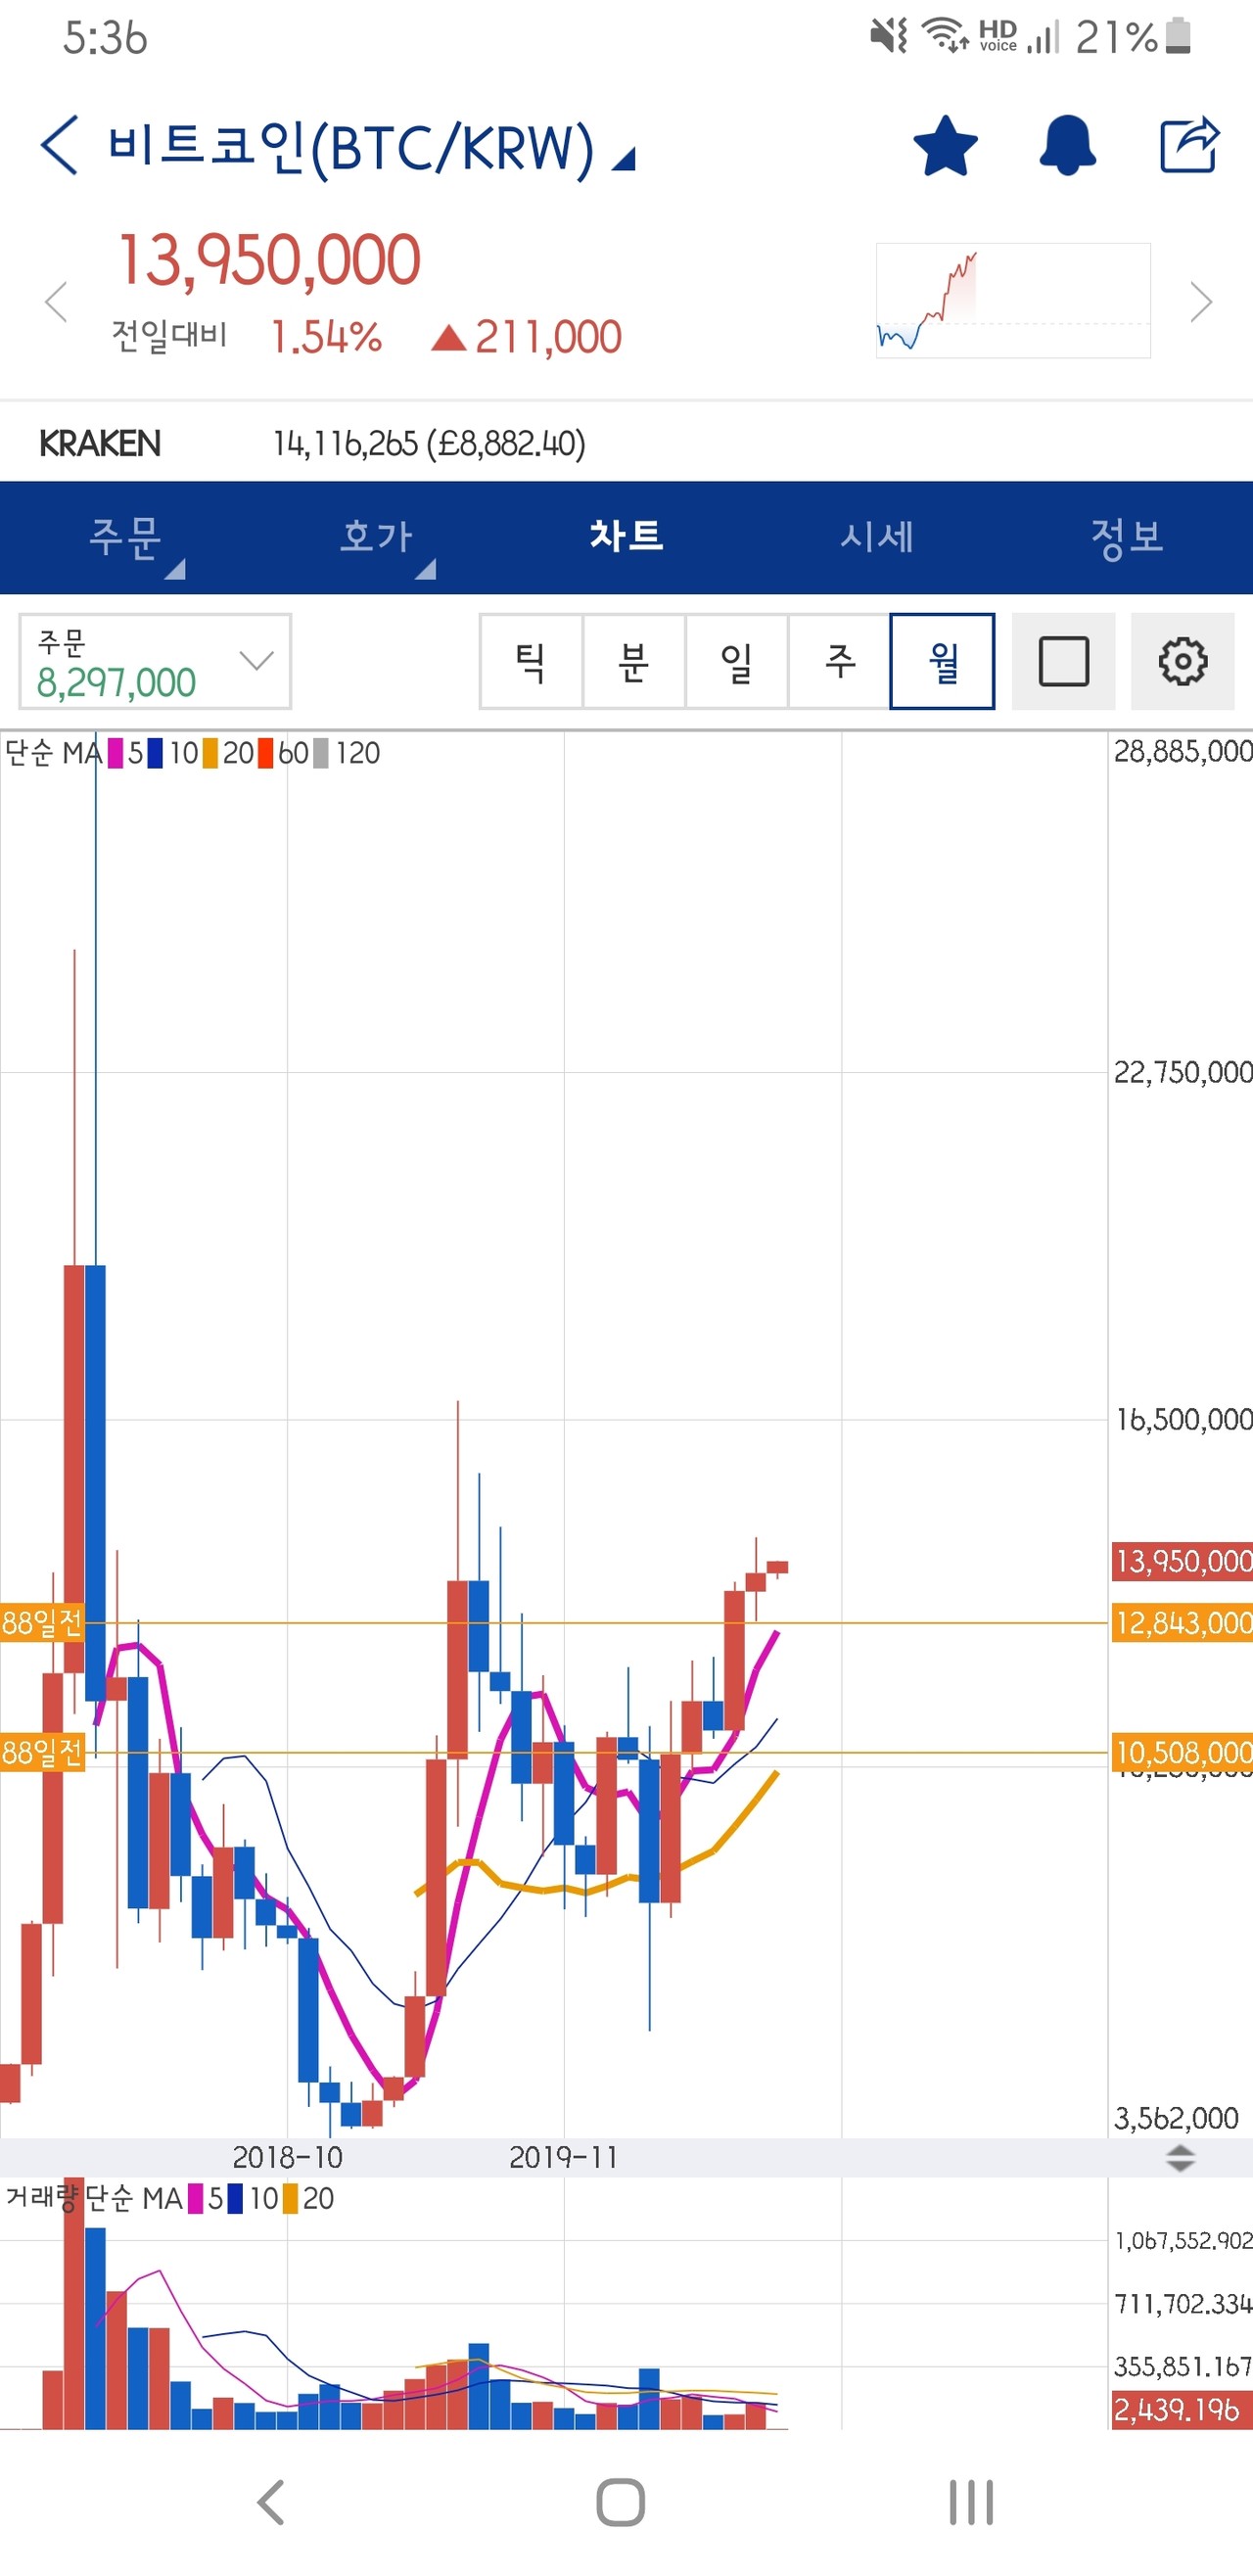Switch to the 정보 tab
Image resolution: width=1253 pixels, height=2576 pixels.
click(1126, 538)
